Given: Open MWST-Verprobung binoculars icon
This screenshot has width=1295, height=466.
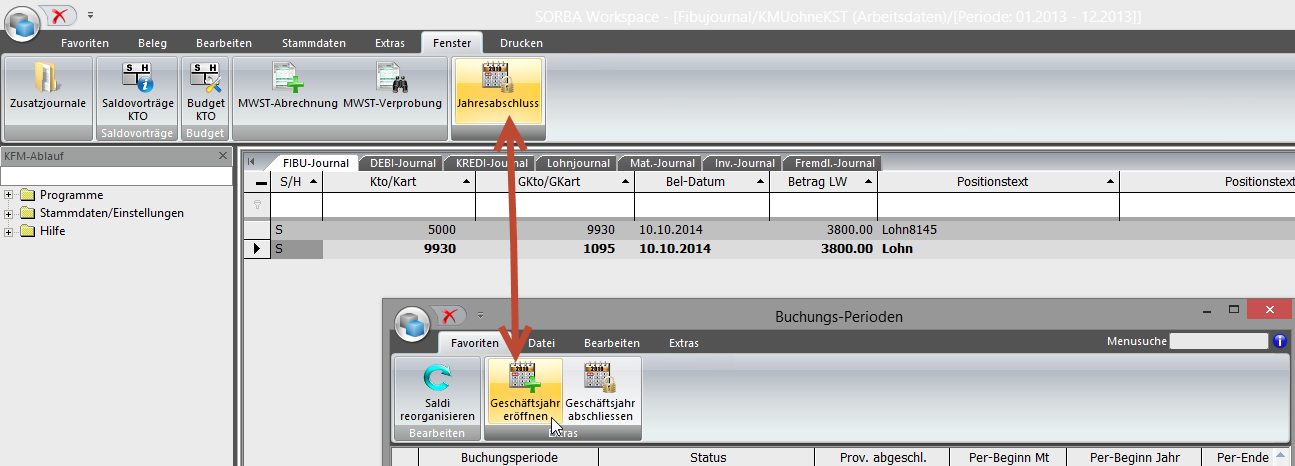Looking at the screenshot, I should click(x=392, y=88).
